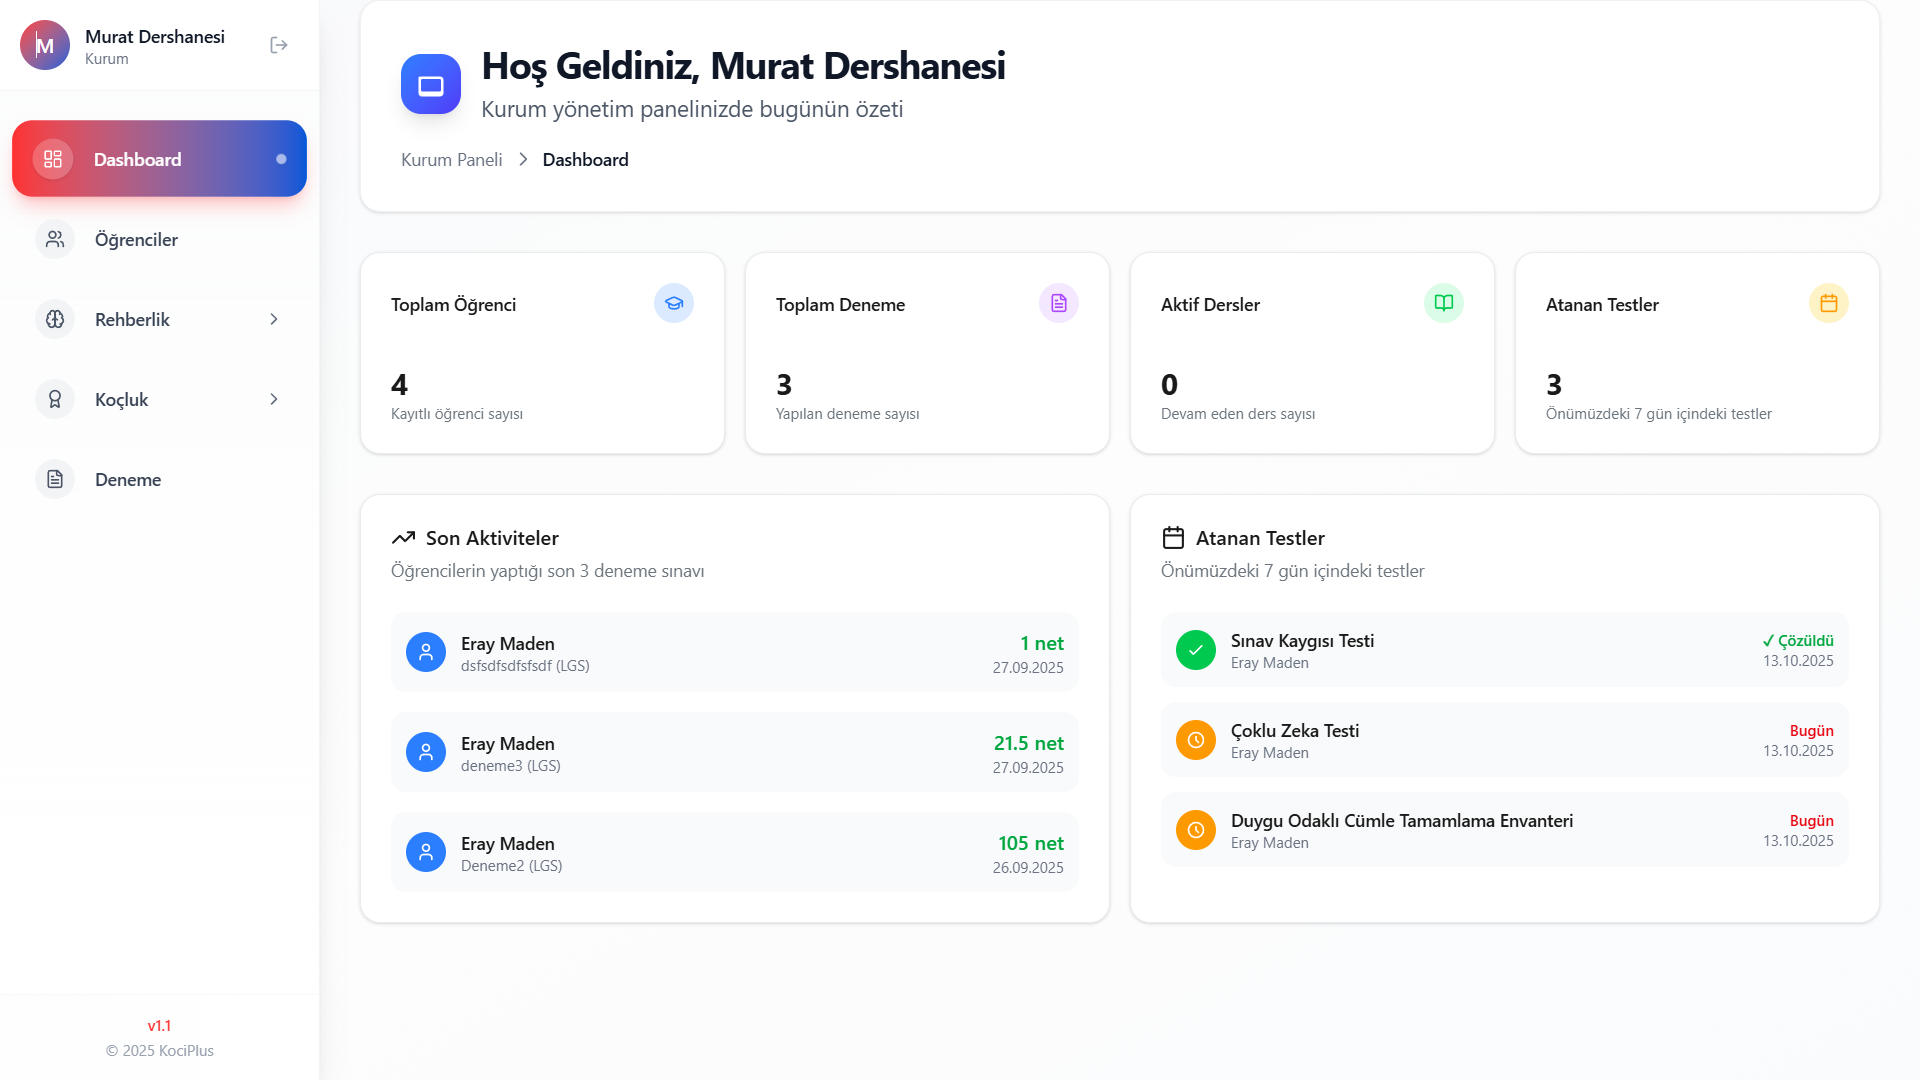The width and height of the screenshot is (1920, 1080).
Task: Click the orange clock icon for Çoklu Zeka Testi
Action: point(1195,740)
